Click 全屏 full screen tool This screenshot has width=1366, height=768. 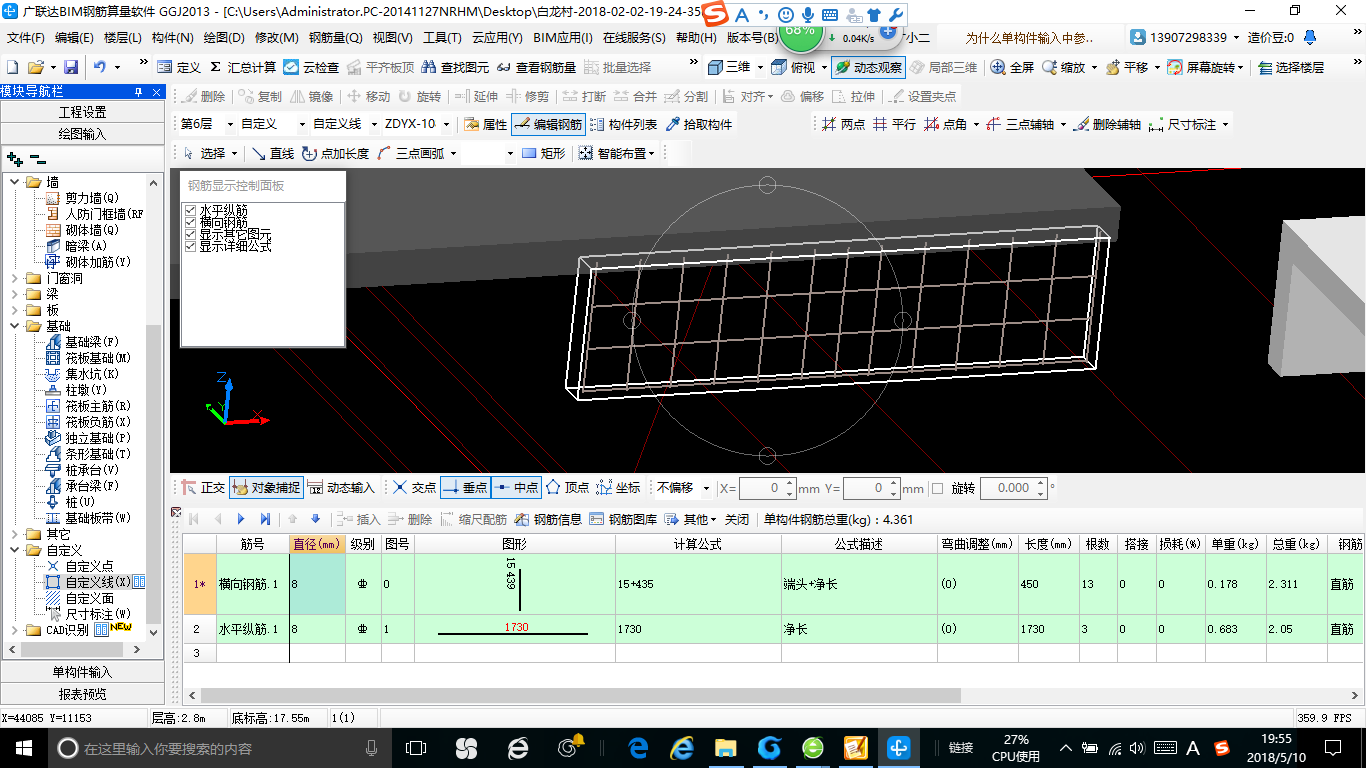(1012, 67)
